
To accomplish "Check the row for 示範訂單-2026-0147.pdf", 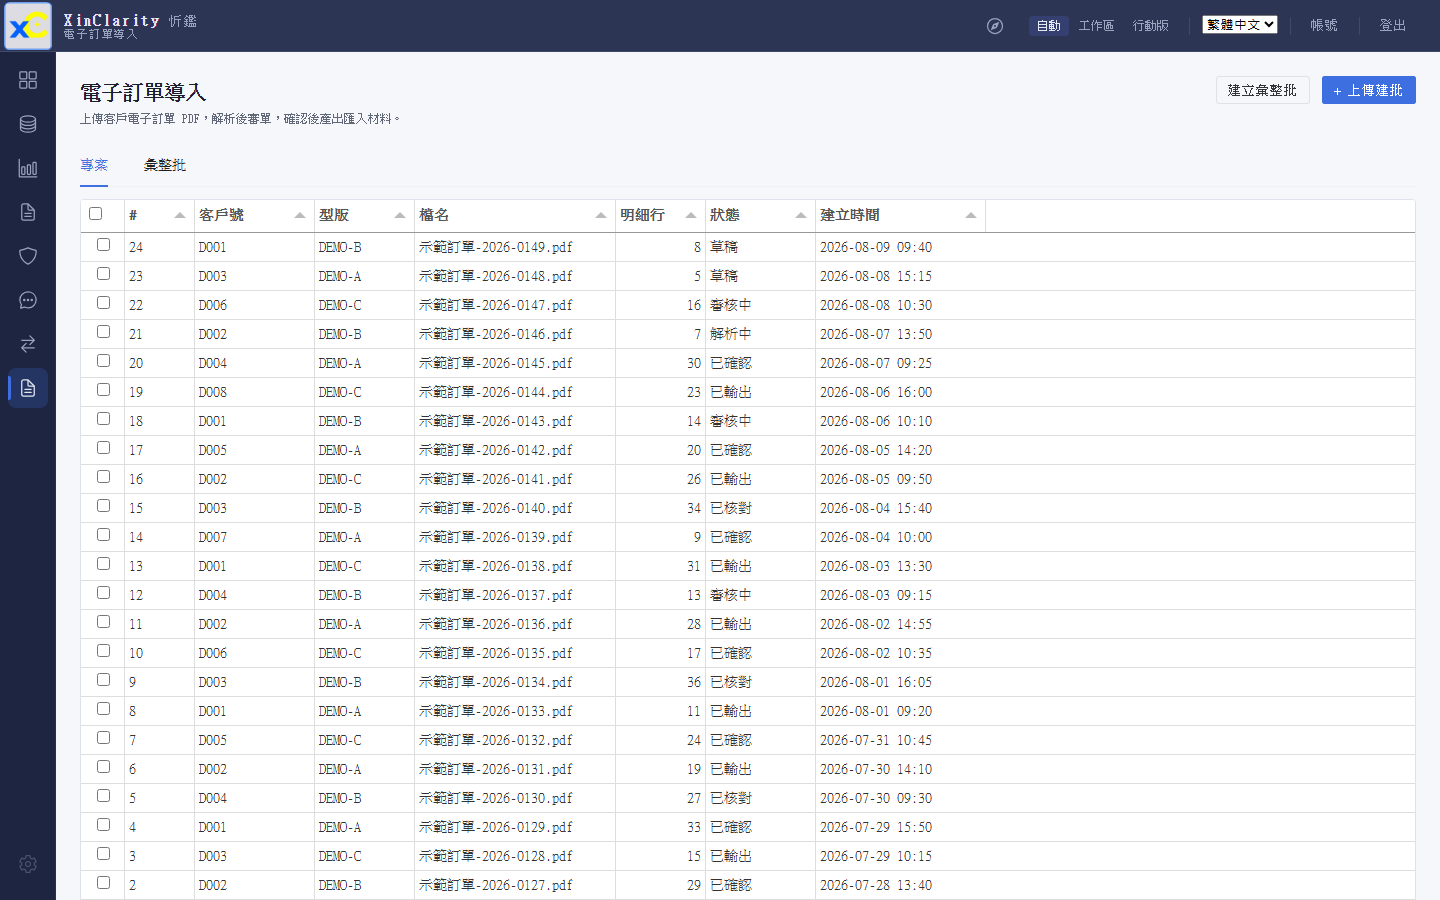I will (103, 302).
